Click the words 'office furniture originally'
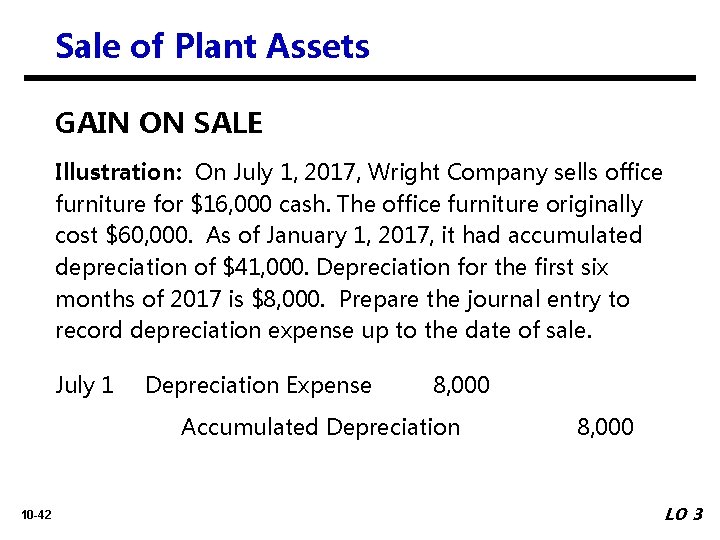Image resolution: width=720 pixels, height=540 pixels. (x=512, y=205)
